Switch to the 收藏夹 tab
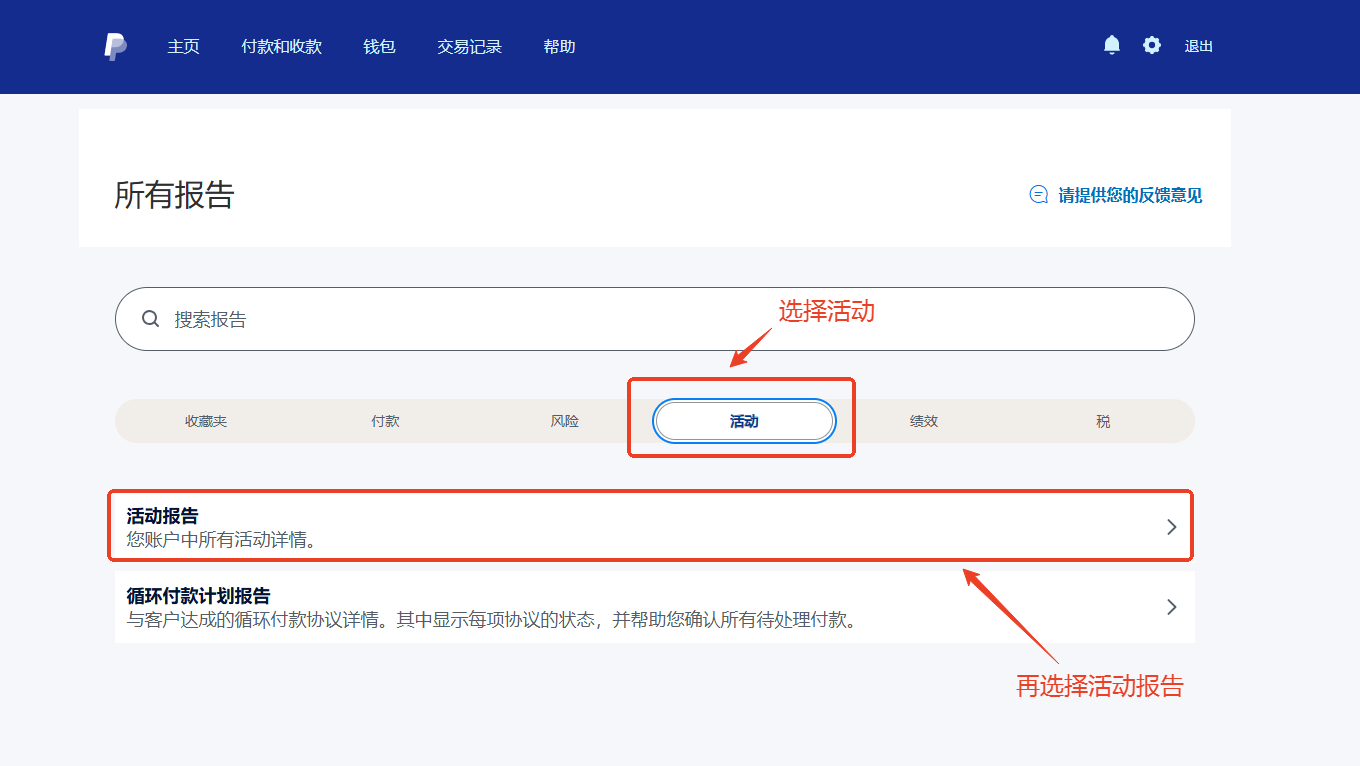 [x=206, y=421]
